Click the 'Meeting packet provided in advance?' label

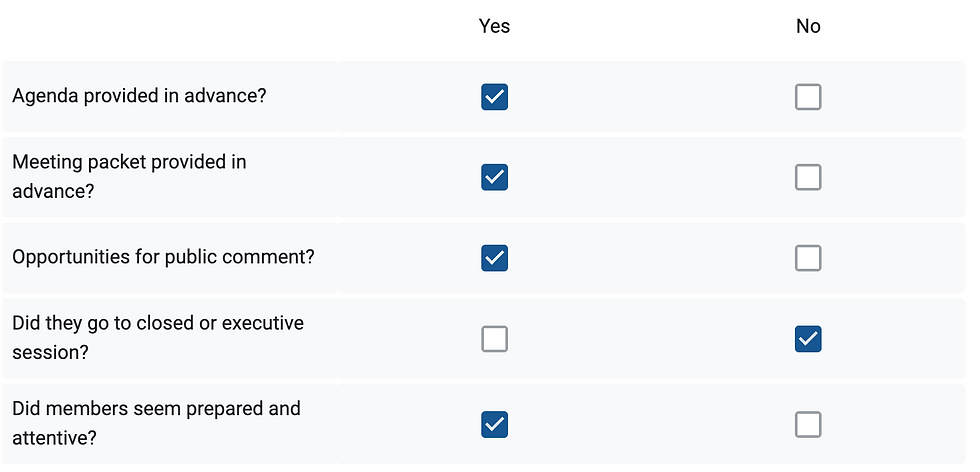coord(129,176)
